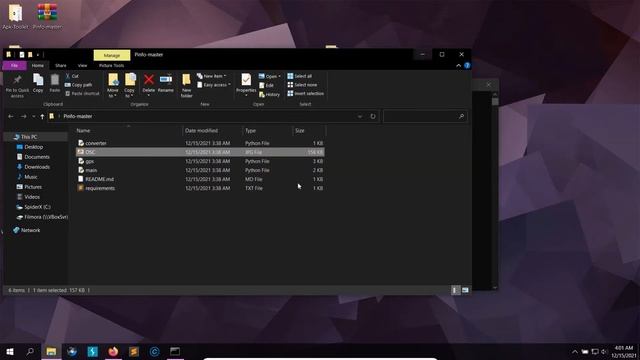Viewport: 640px width, 360px height.
Task: Click Copy path in Clipboard group
Action: pyautogui.click(x=78, y=85)
